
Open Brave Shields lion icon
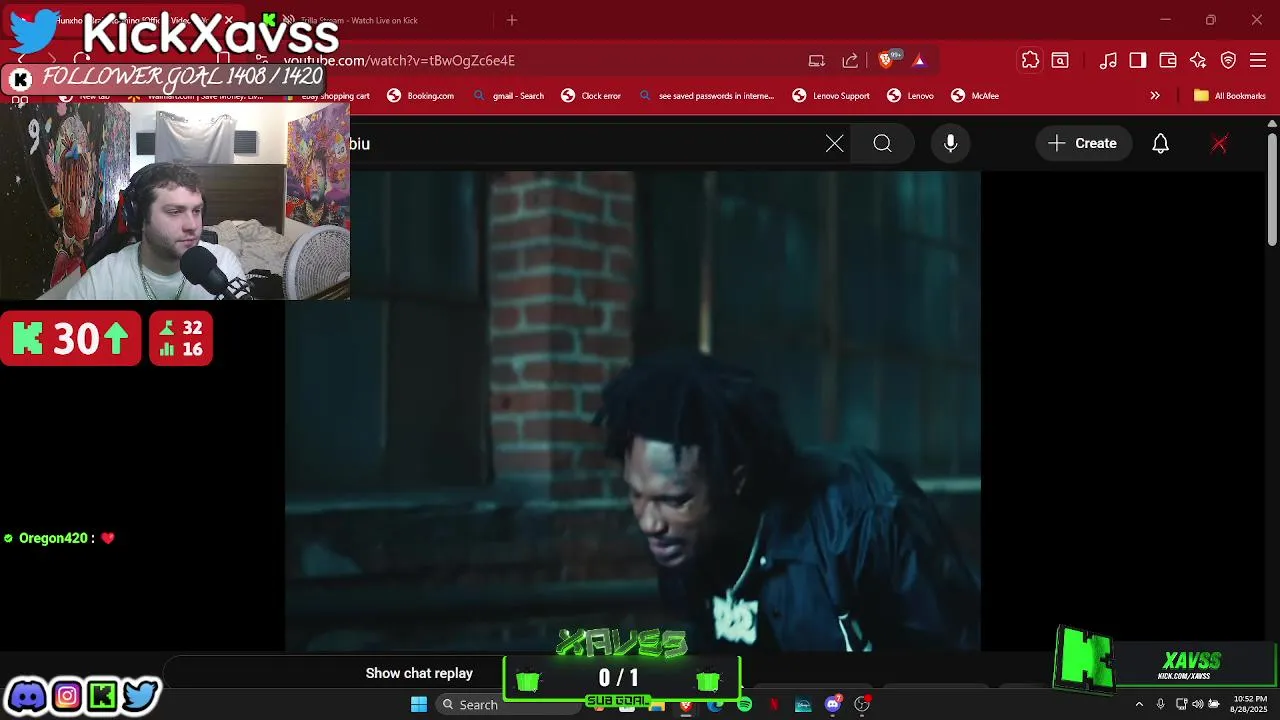click(x=885, y=60)
